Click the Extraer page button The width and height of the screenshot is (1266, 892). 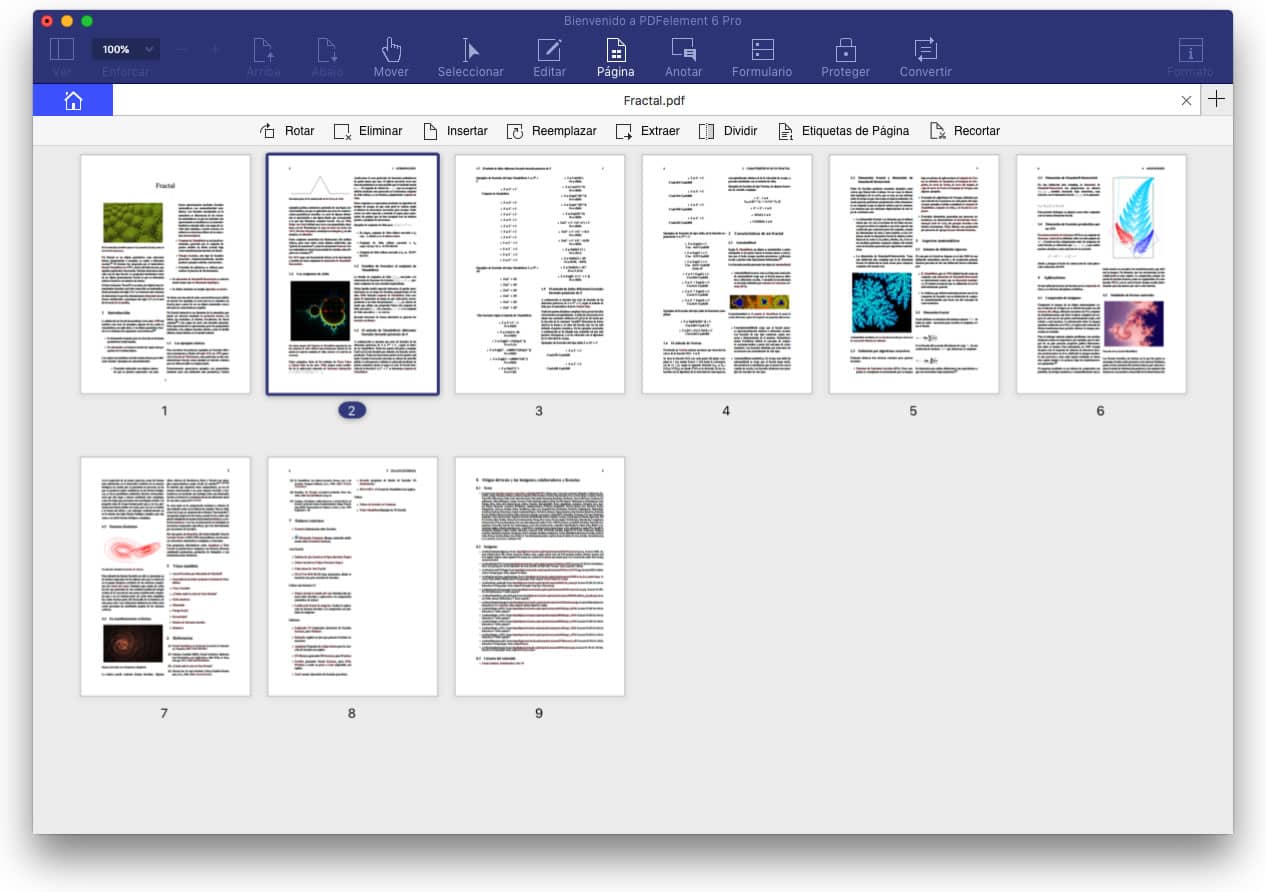(648, 131)
